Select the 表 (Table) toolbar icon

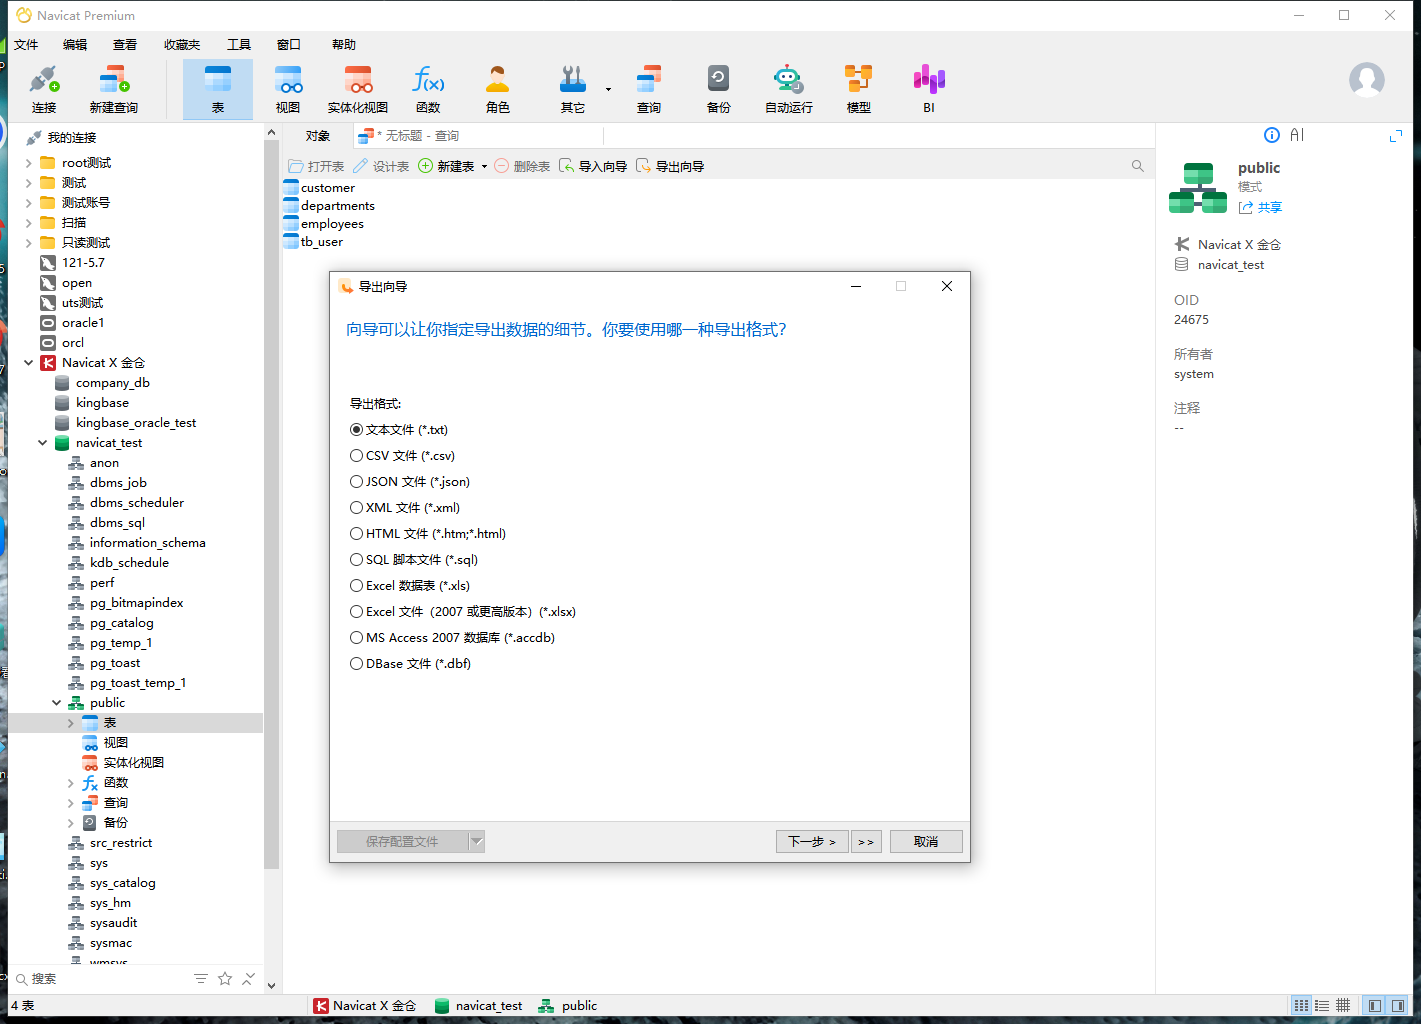pos(218,89)
